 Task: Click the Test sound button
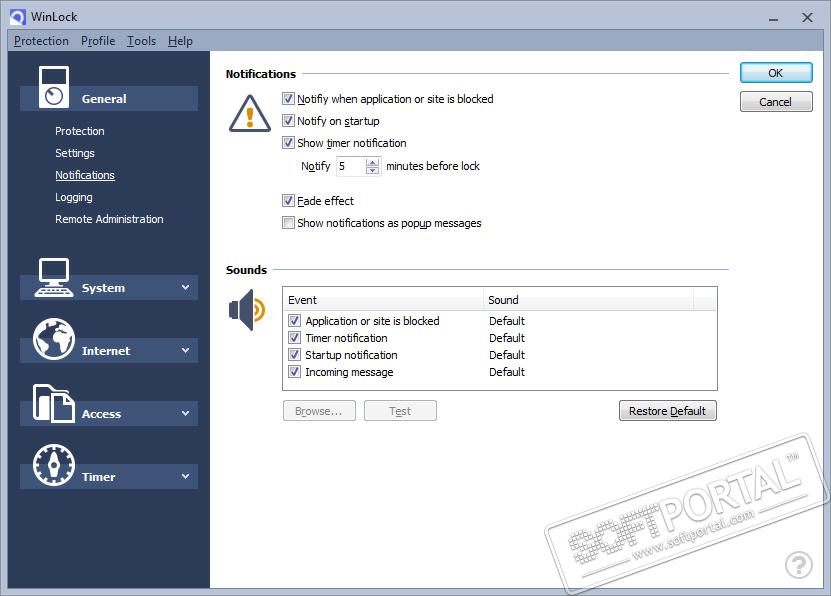(400, 411)
